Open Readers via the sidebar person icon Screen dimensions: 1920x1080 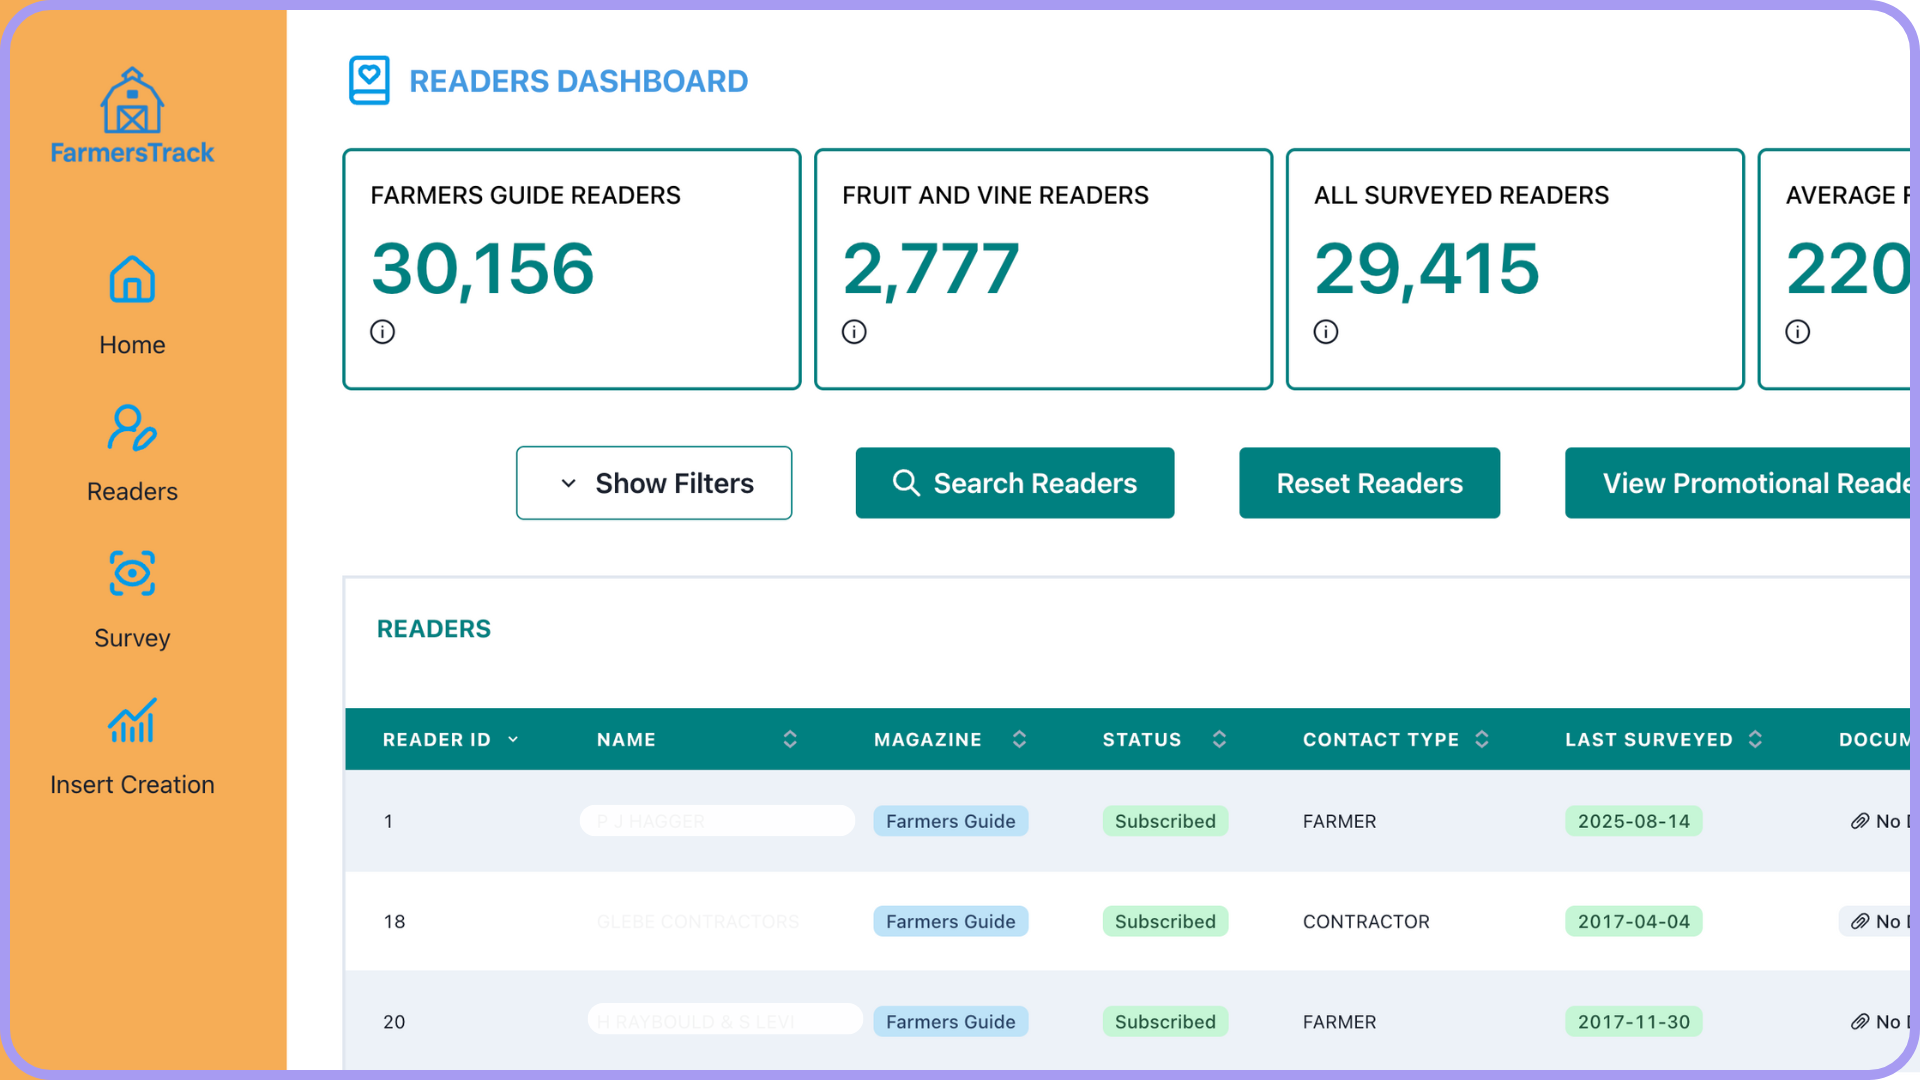(x=131, y=426)
